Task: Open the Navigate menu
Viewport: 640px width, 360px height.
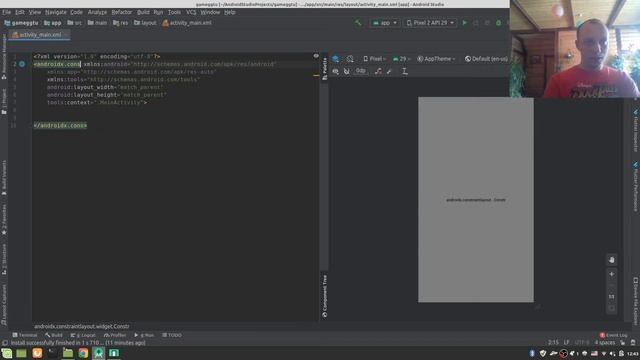Action: 56,12
